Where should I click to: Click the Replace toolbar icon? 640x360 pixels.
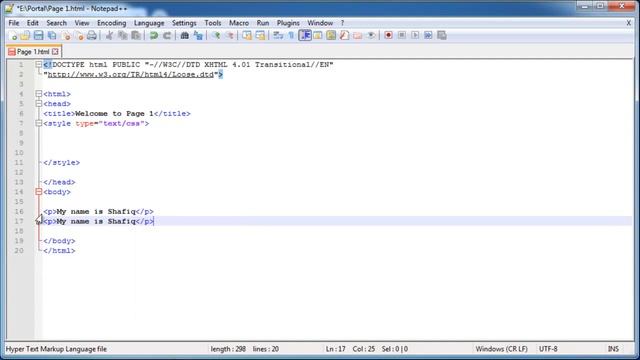tap(198, 36)
